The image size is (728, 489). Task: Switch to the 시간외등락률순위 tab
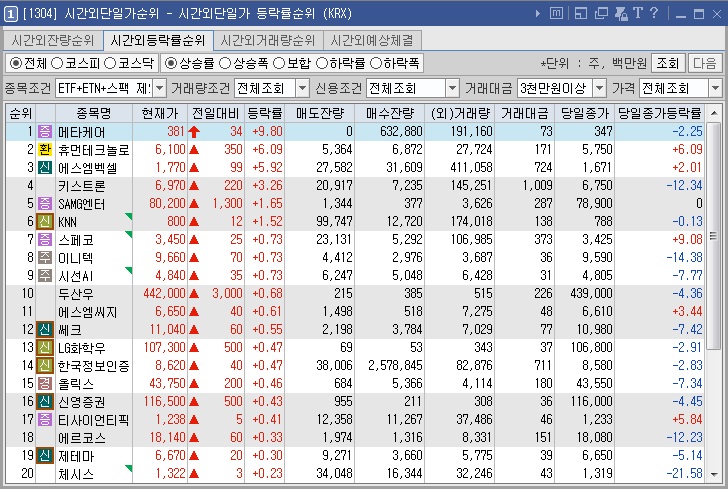coord(157,41)
